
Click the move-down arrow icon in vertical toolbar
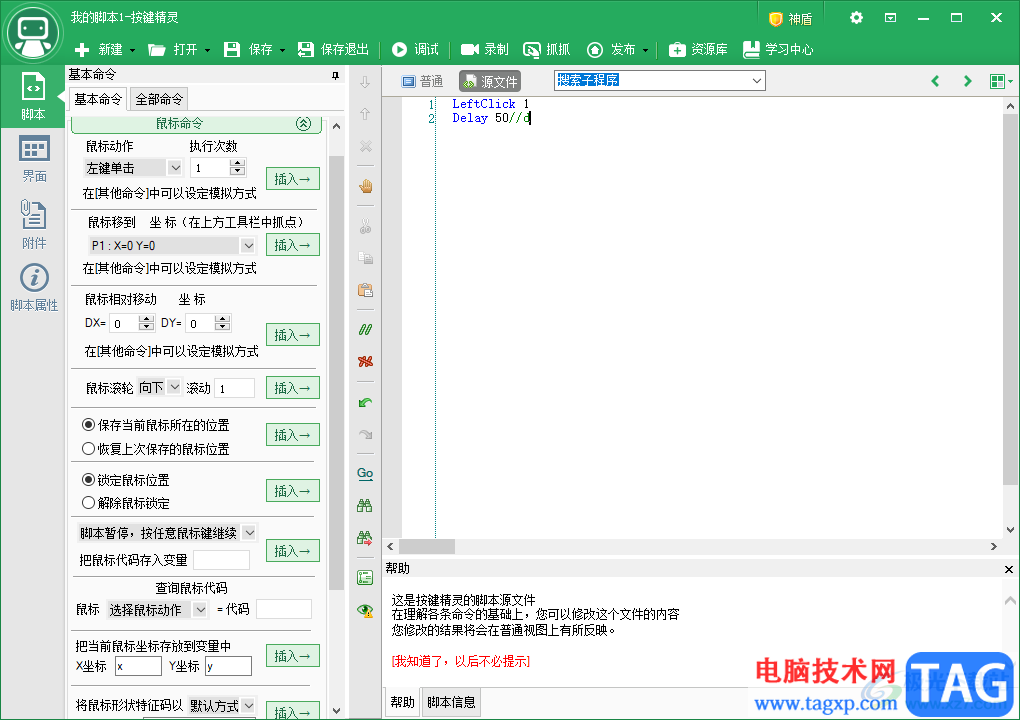[x=365, y=82]
